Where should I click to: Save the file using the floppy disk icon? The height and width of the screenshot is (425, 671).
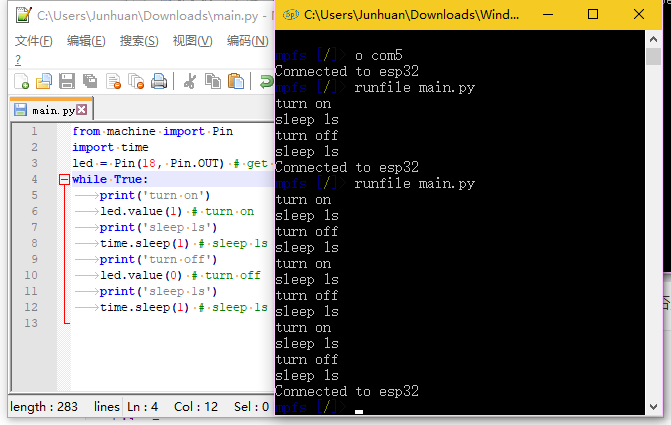67,81
